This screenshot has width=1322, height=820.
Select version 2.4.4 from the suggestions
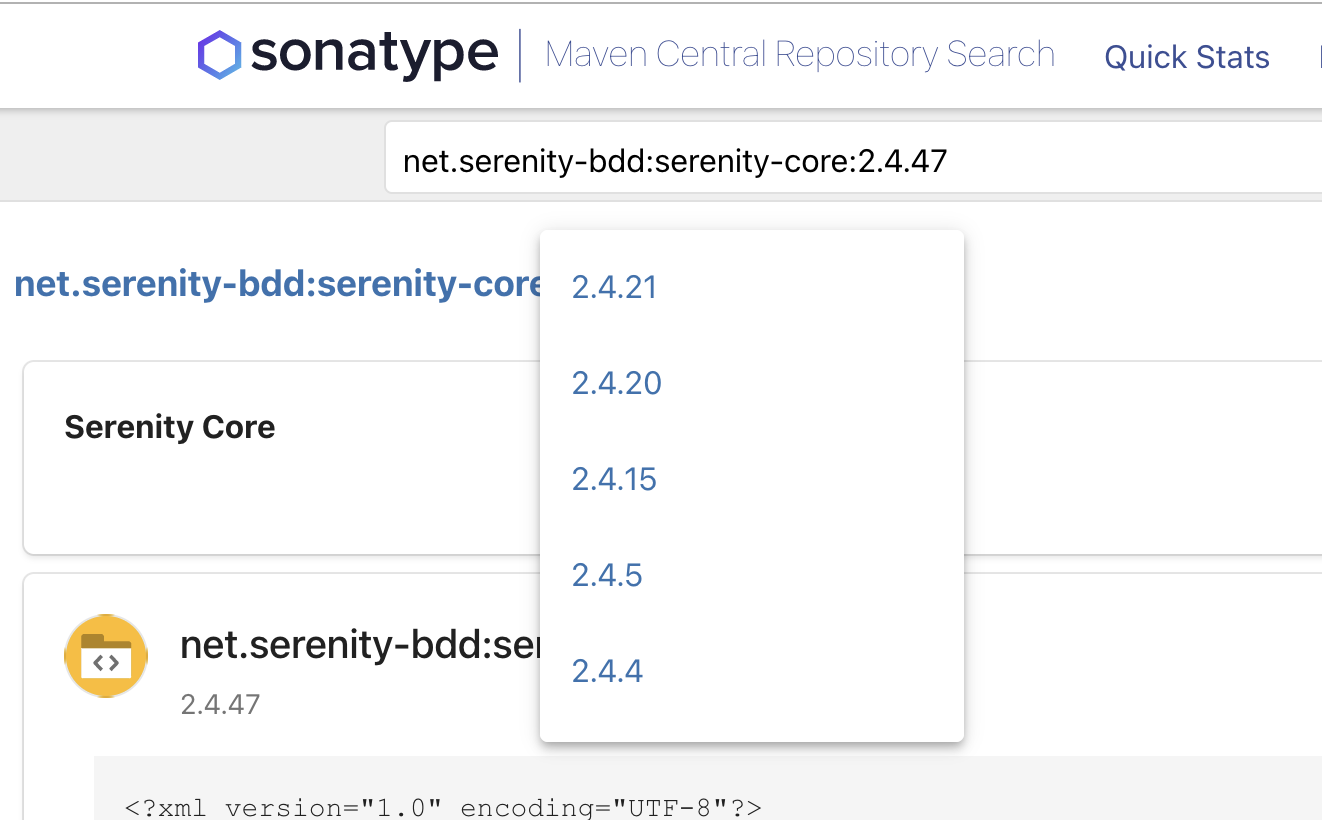click(x=607, y=671)
